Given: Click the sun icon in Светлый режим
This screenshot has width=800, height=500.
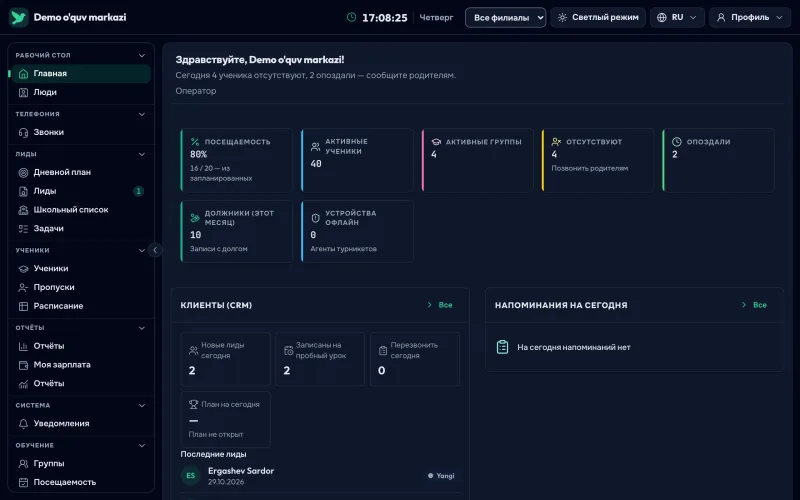Looking at the screenshot, I should click(x=562, y=17).
